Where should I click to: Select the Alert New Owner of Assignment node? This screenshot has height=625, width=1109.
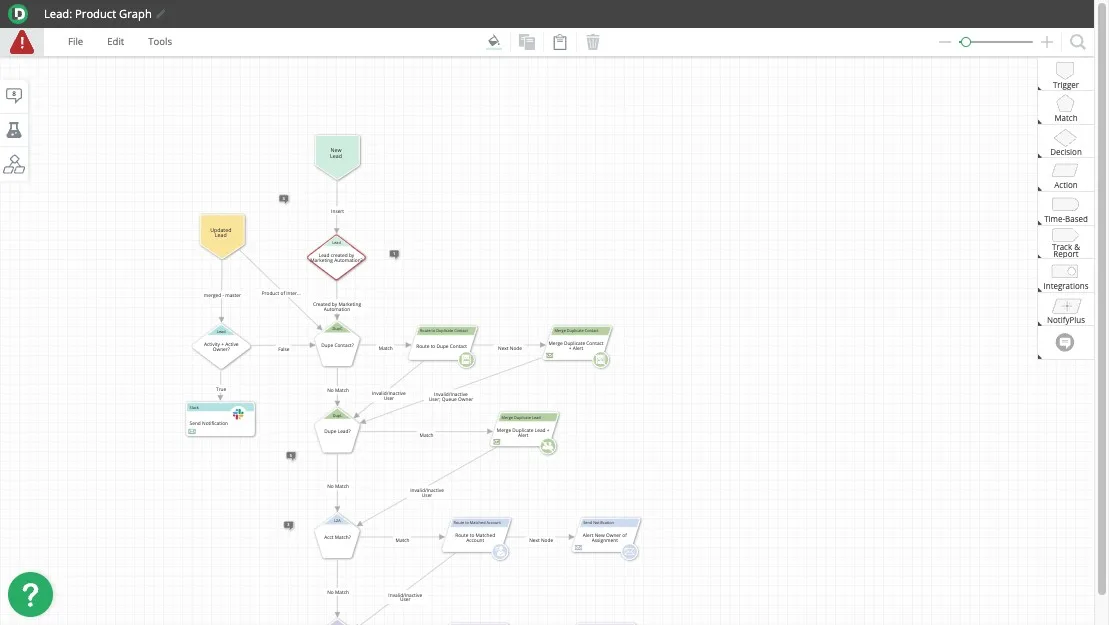click(x=605, y=537)
